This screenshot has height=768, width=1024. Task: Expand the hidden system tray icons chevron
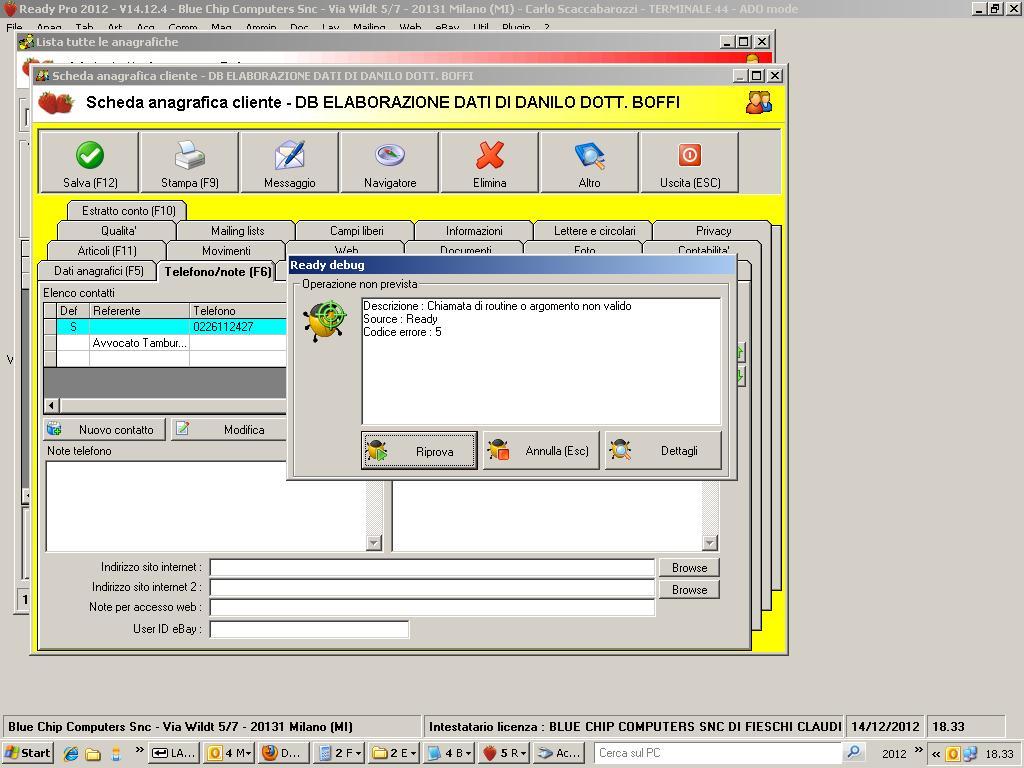[x=935, y=754]
